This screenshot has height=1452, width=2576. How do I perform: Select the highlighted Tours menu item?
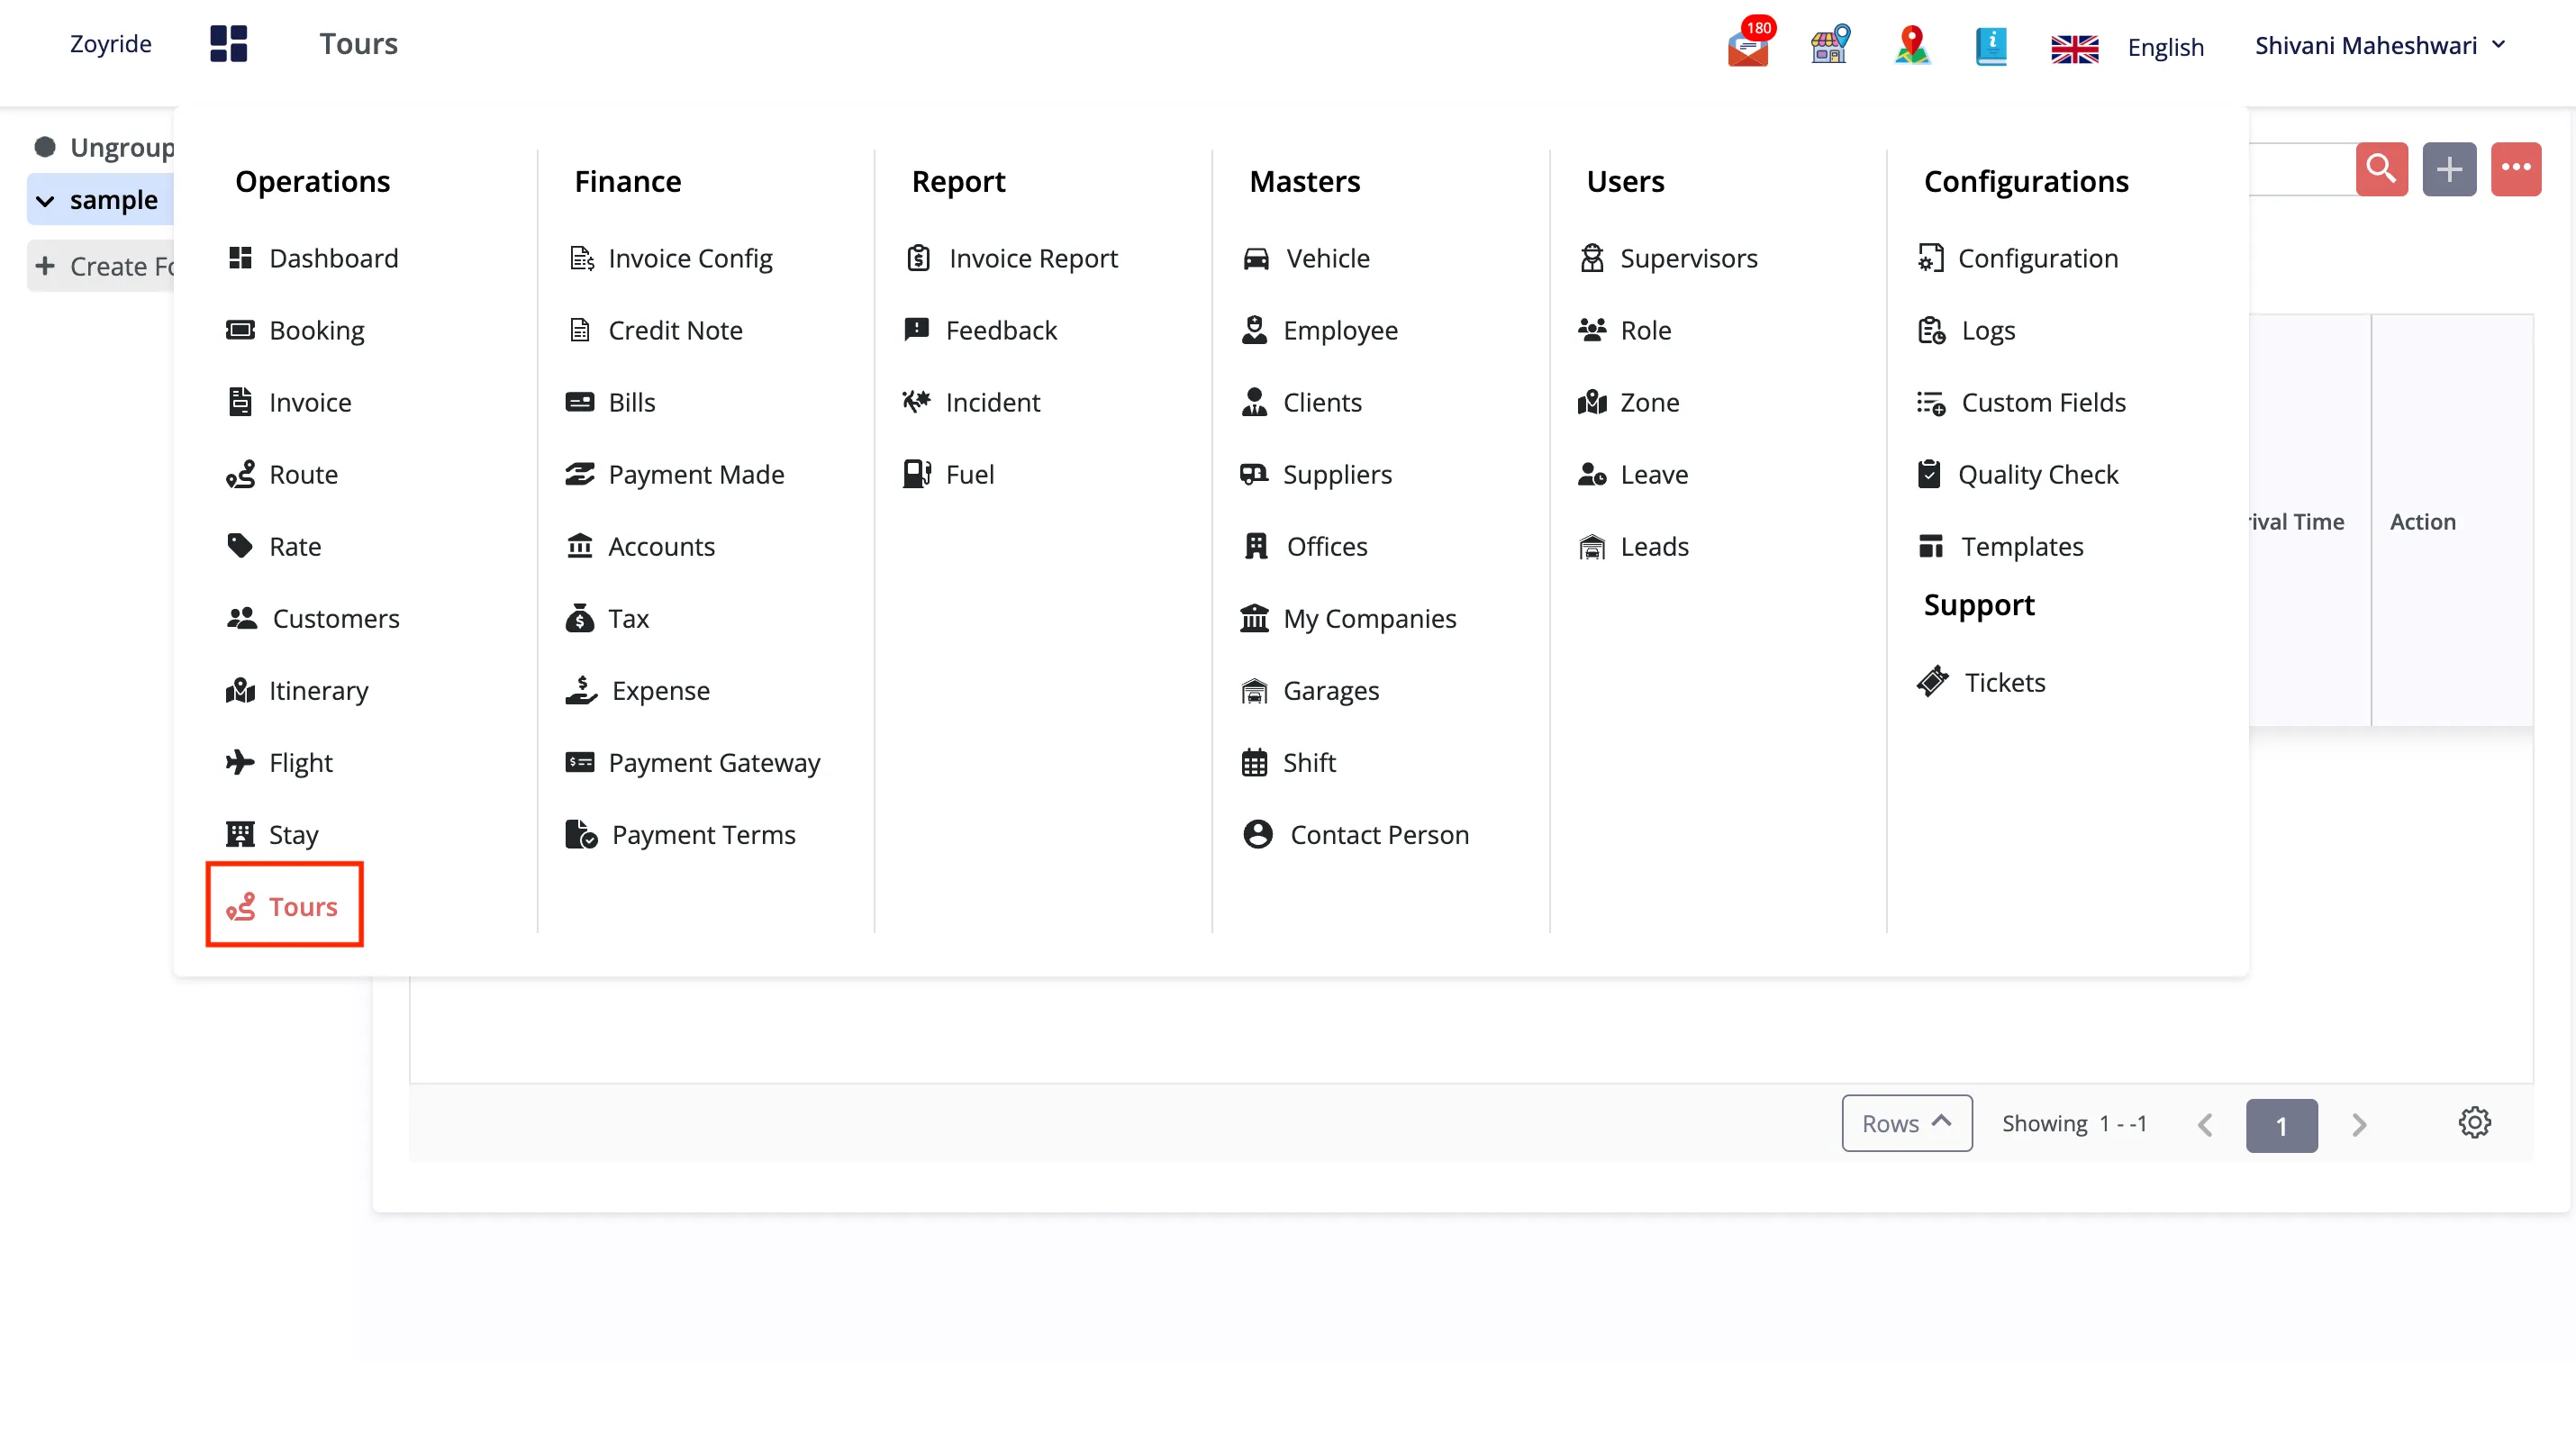coord(284,906)
